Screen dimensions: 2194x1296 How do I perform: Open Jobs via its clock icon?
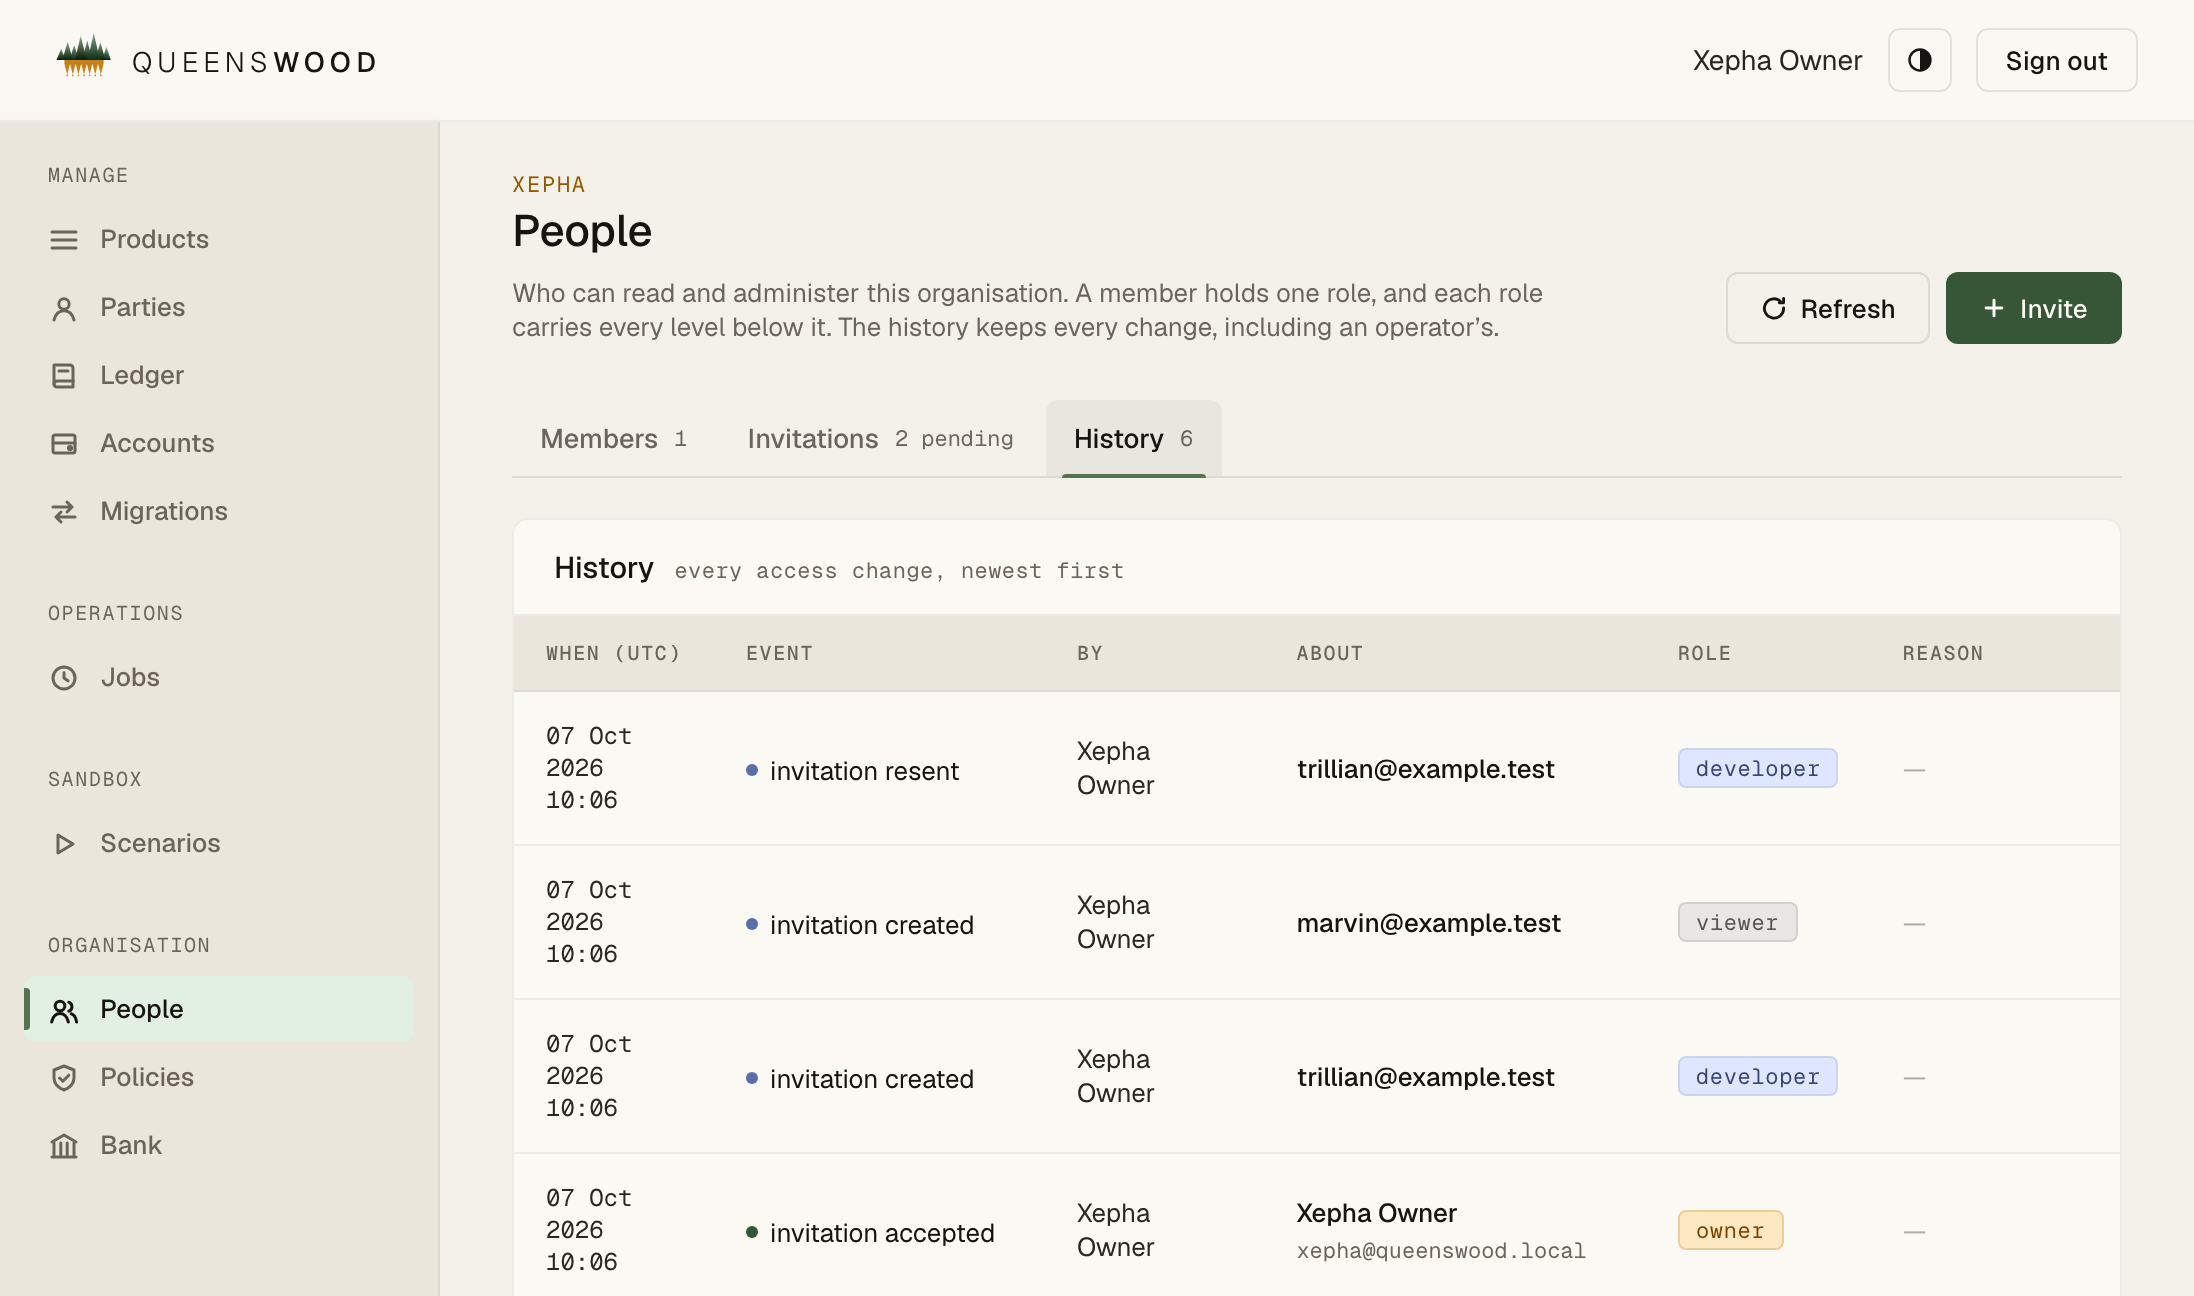64,678
